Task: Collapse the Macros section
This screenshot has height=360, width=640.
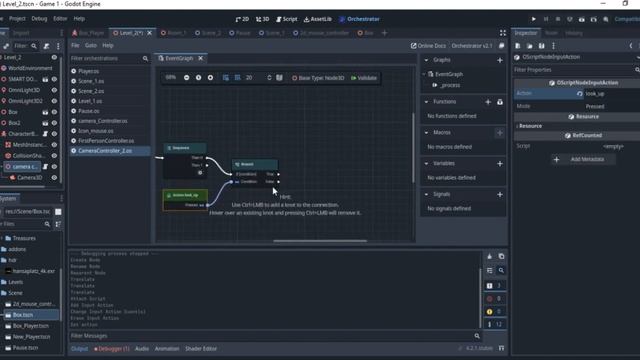Action: (426, 133)
